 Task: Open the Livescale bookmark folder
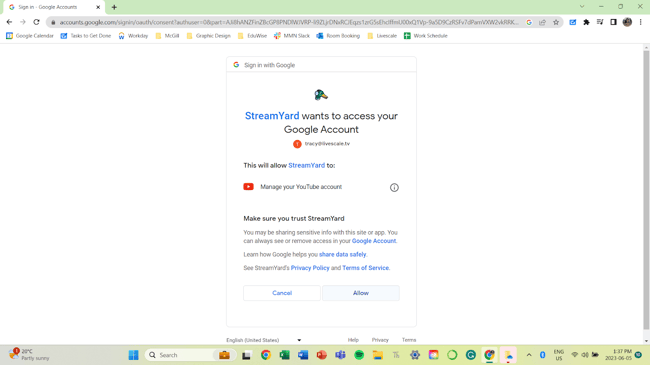coord(382,36)
